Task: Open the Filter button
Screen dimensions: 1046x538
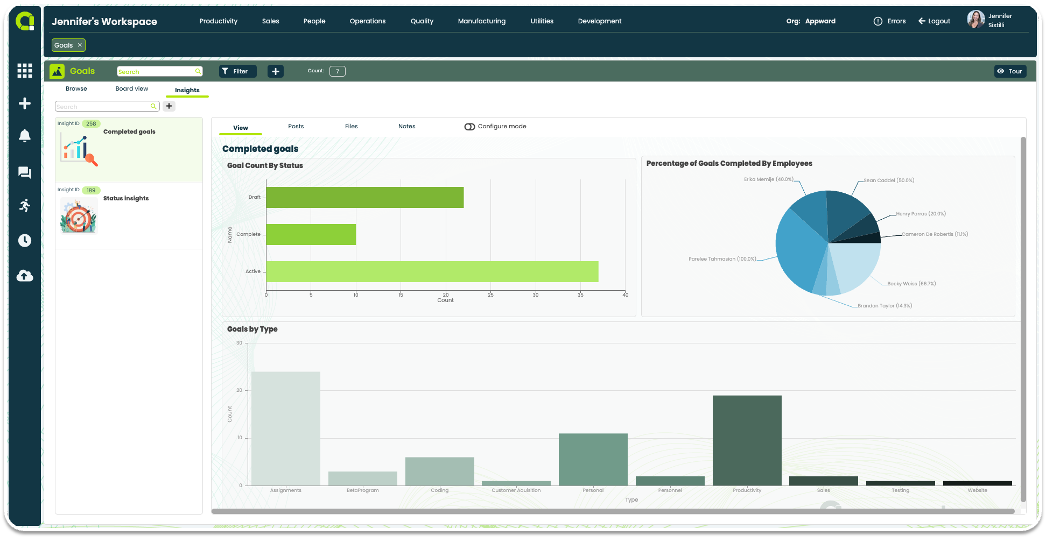Action: (x=238, y=71)
